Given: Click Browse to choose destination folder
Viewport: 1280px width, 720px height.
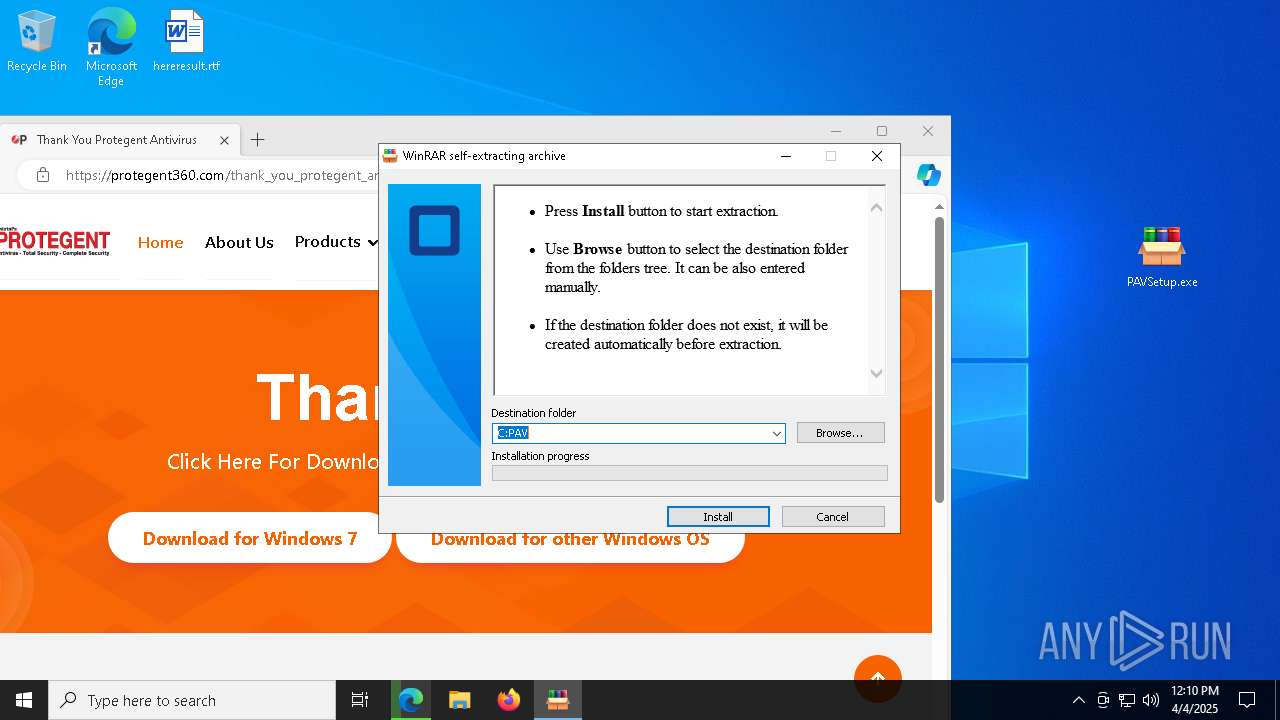Looking at the screenshot, I should tap(840, 433).
